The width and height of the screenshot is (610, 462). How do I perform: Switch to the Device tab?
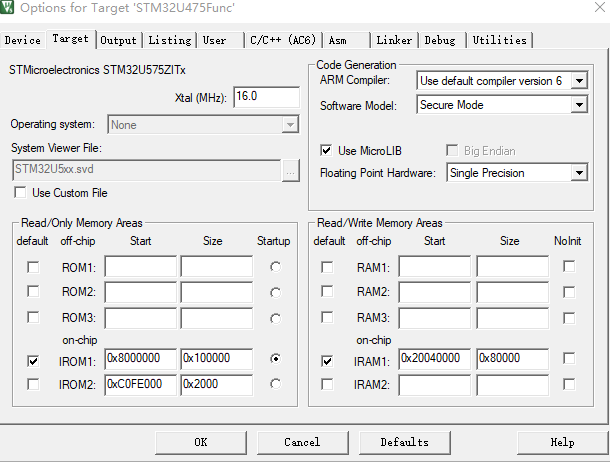[x=23, y=40]
